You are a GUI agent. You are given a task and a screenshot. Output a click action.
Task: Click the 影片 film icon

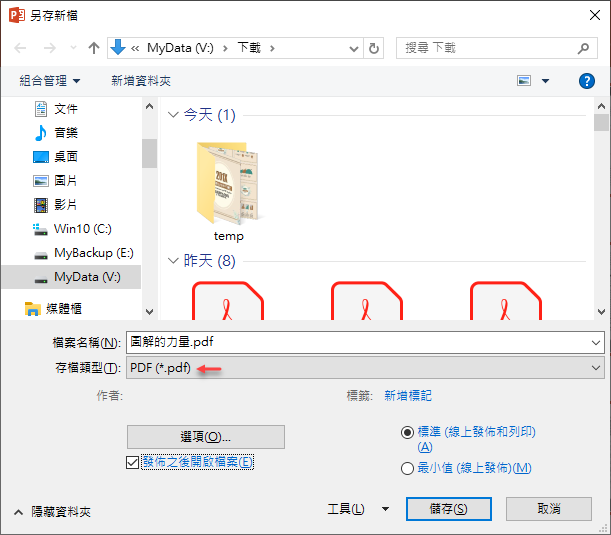pyautogui.click(x=41, y=205)
